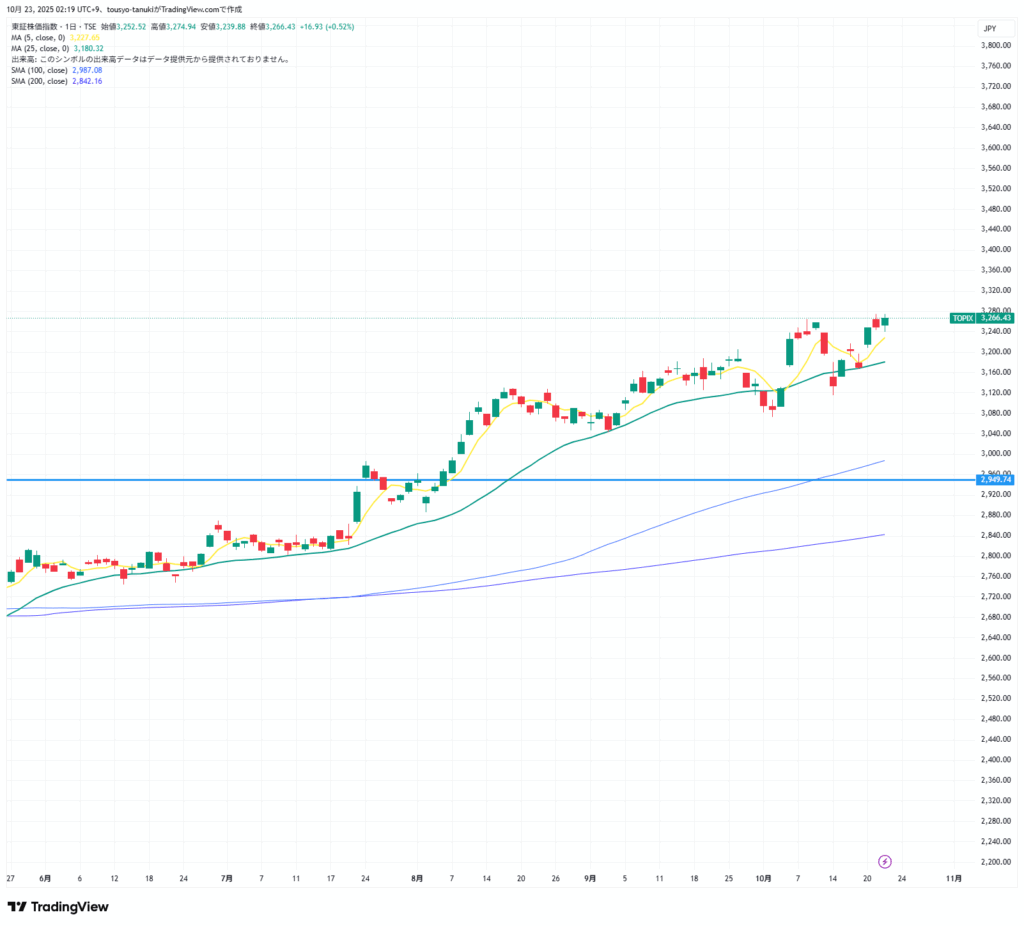Click the purple lightning event icon
The height and width of the screenshot is (926, 1024).
point(884,861)
